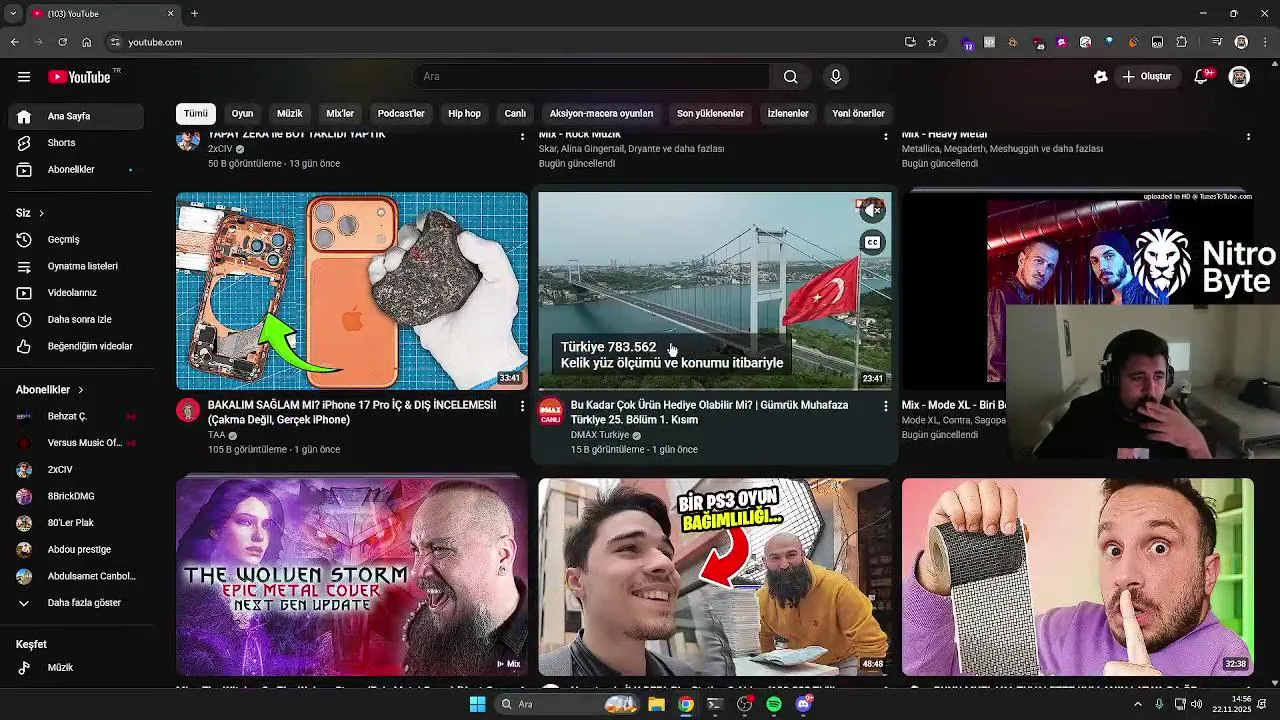Start voice search with microphone icon
The width and height of the screenshot is (1280, 720).
pyautogui.click(x=836, y=77)
